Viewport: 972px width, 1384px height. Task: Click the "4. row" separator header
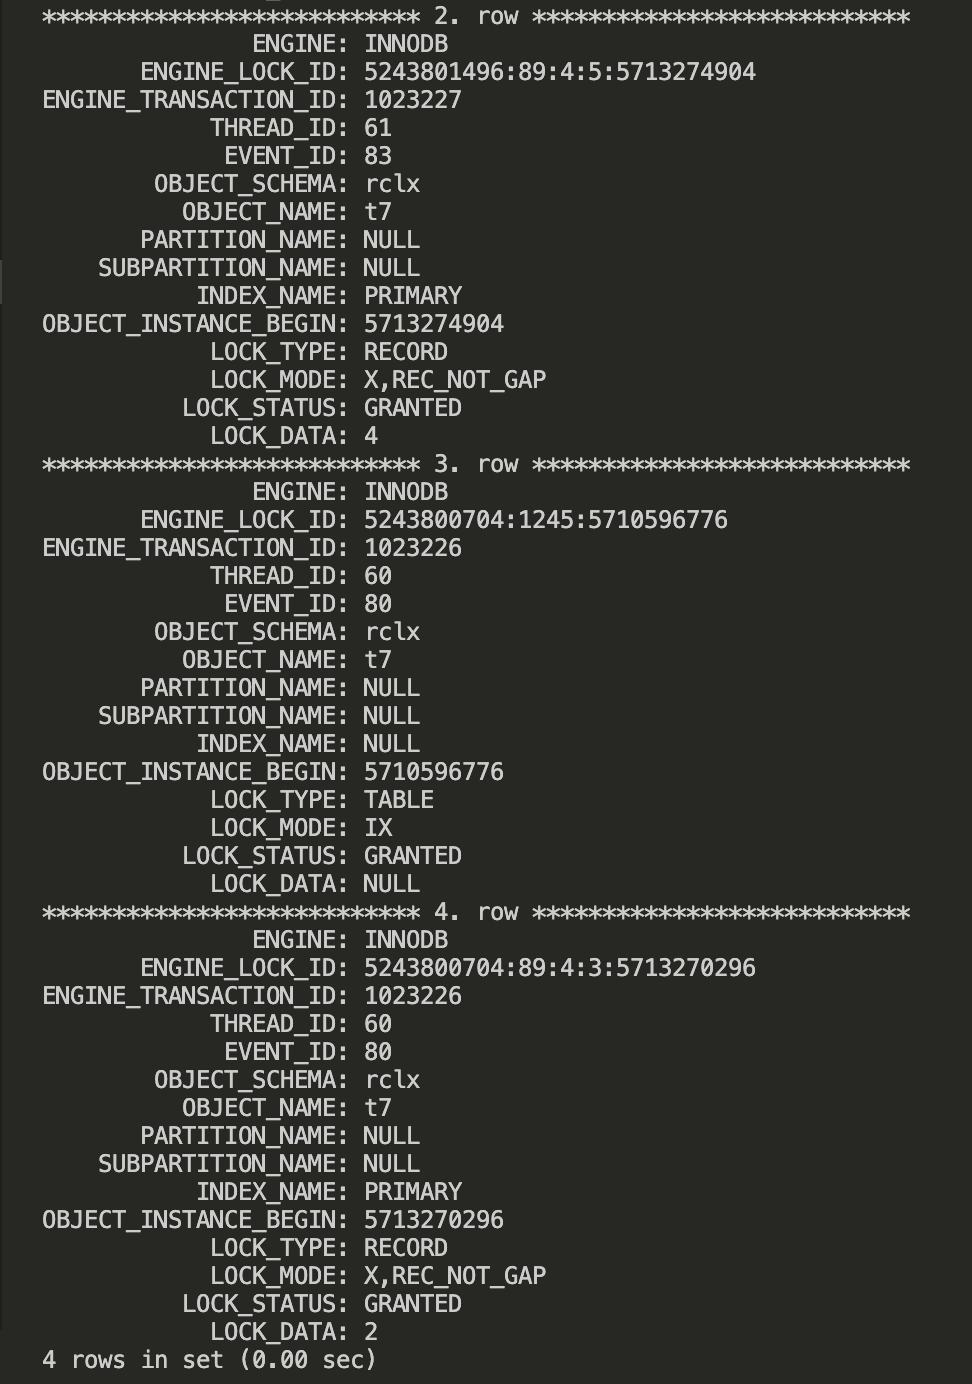point(476,913)
